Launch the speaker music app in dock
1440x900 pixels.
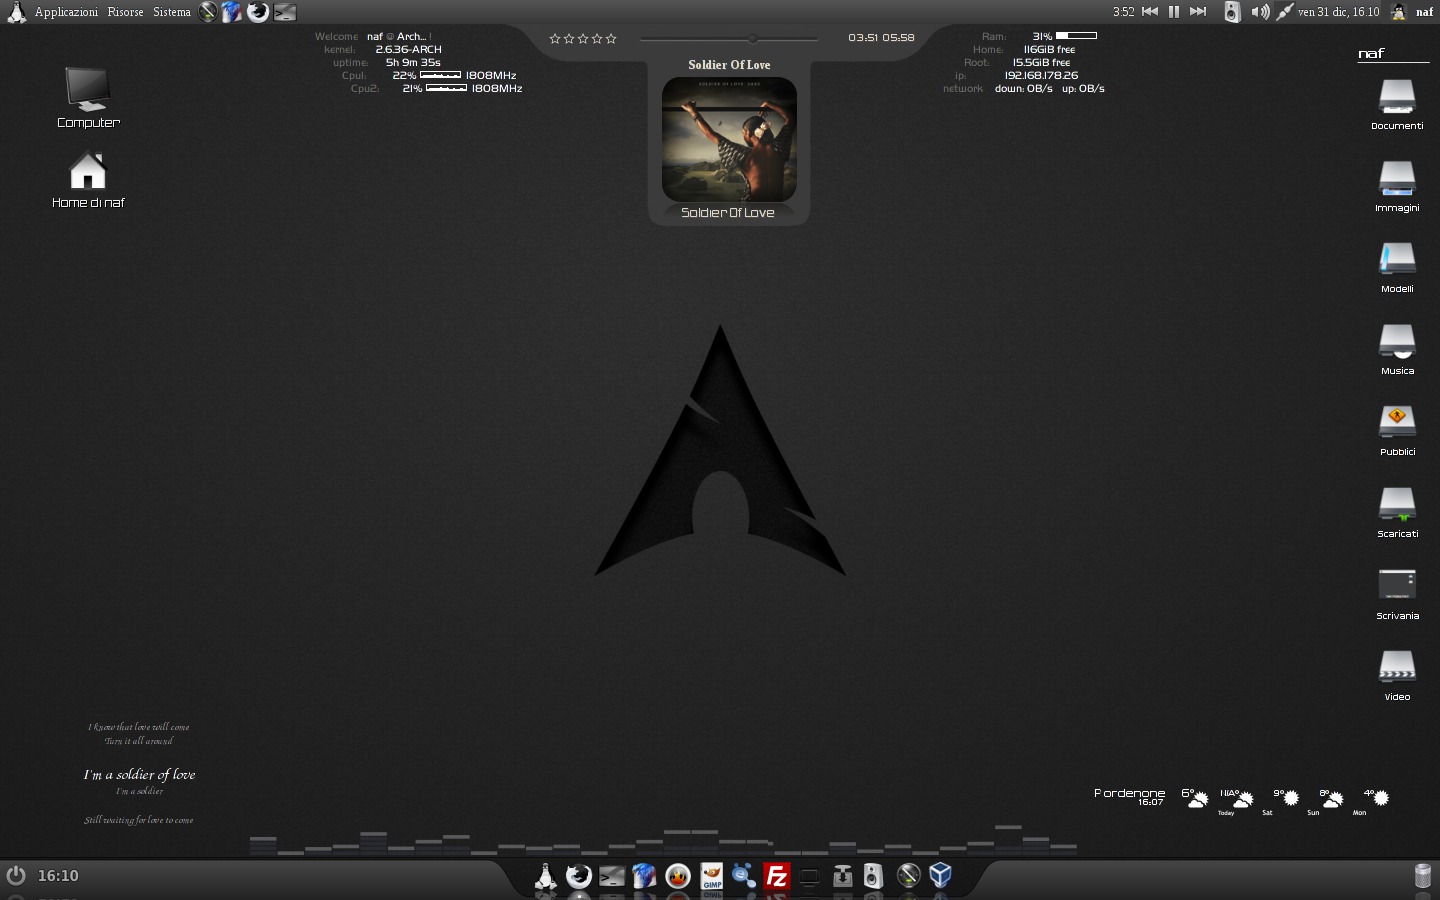pyautogui.click(x=873, y=876)
